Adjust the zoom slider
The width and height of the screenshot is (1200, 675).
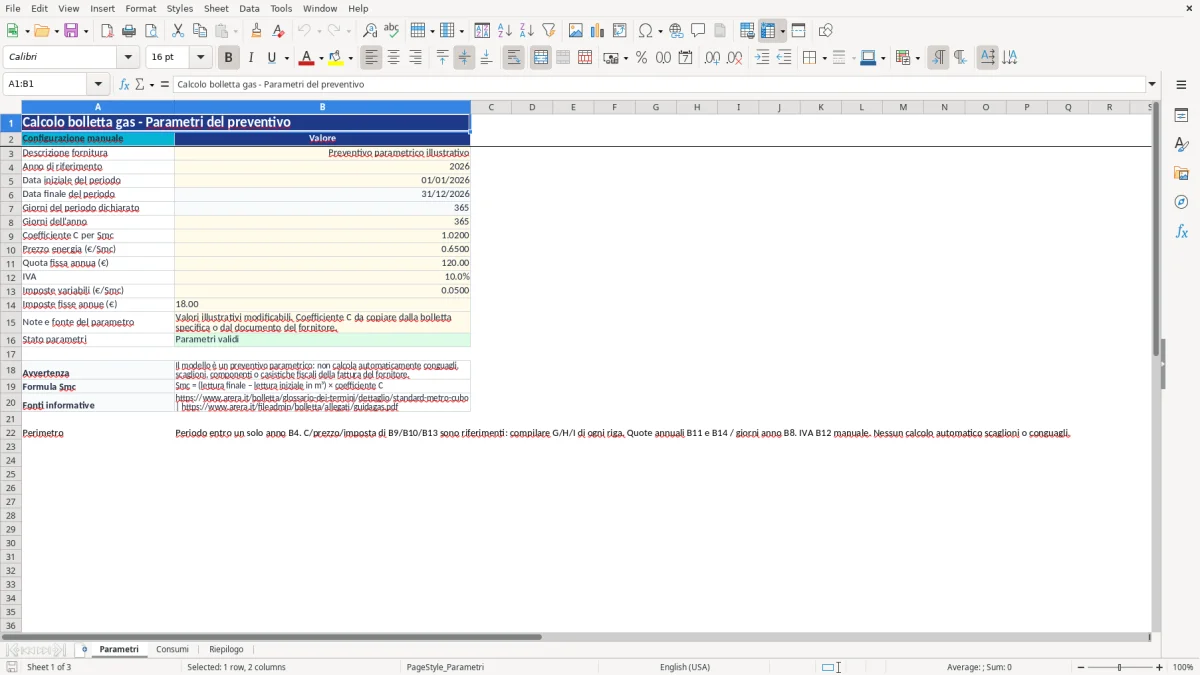[1119, 667]
